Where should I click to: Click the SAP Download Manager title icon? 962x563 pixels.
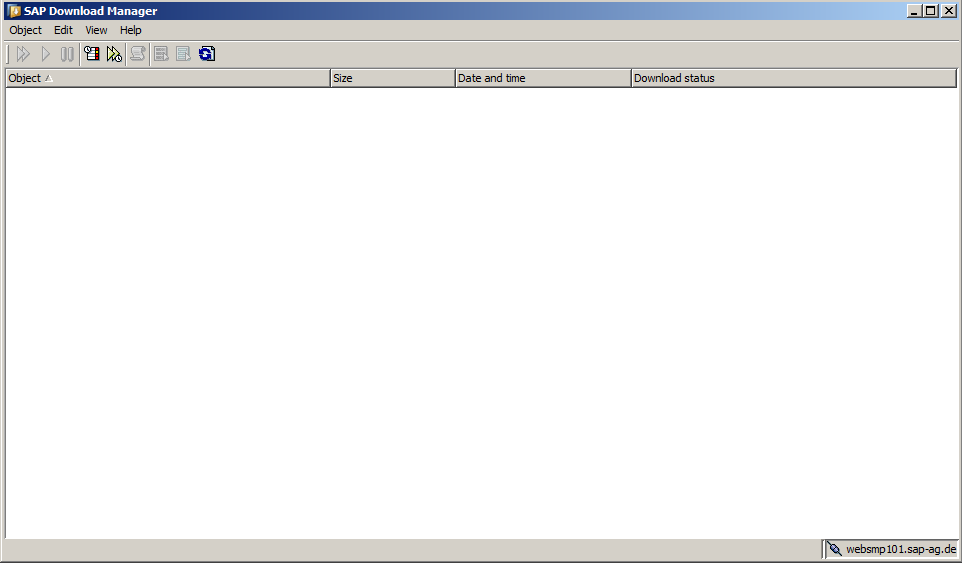point(13,11)
